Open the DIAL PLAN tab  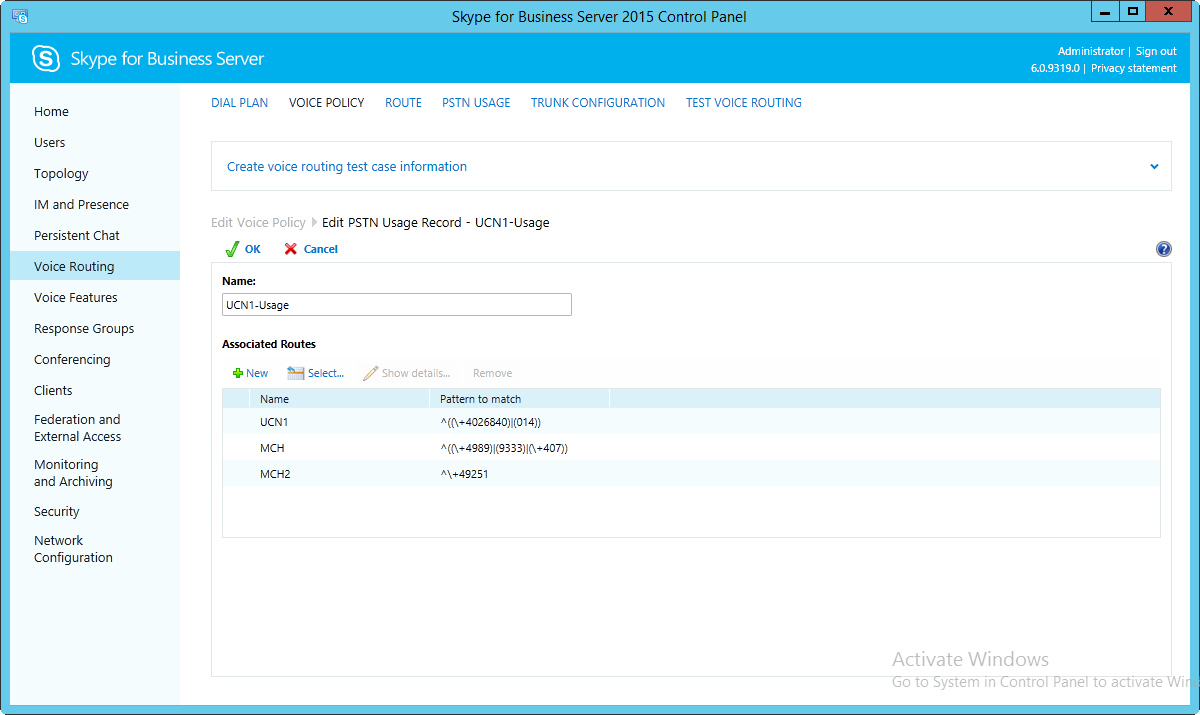(x=240, y=103)
